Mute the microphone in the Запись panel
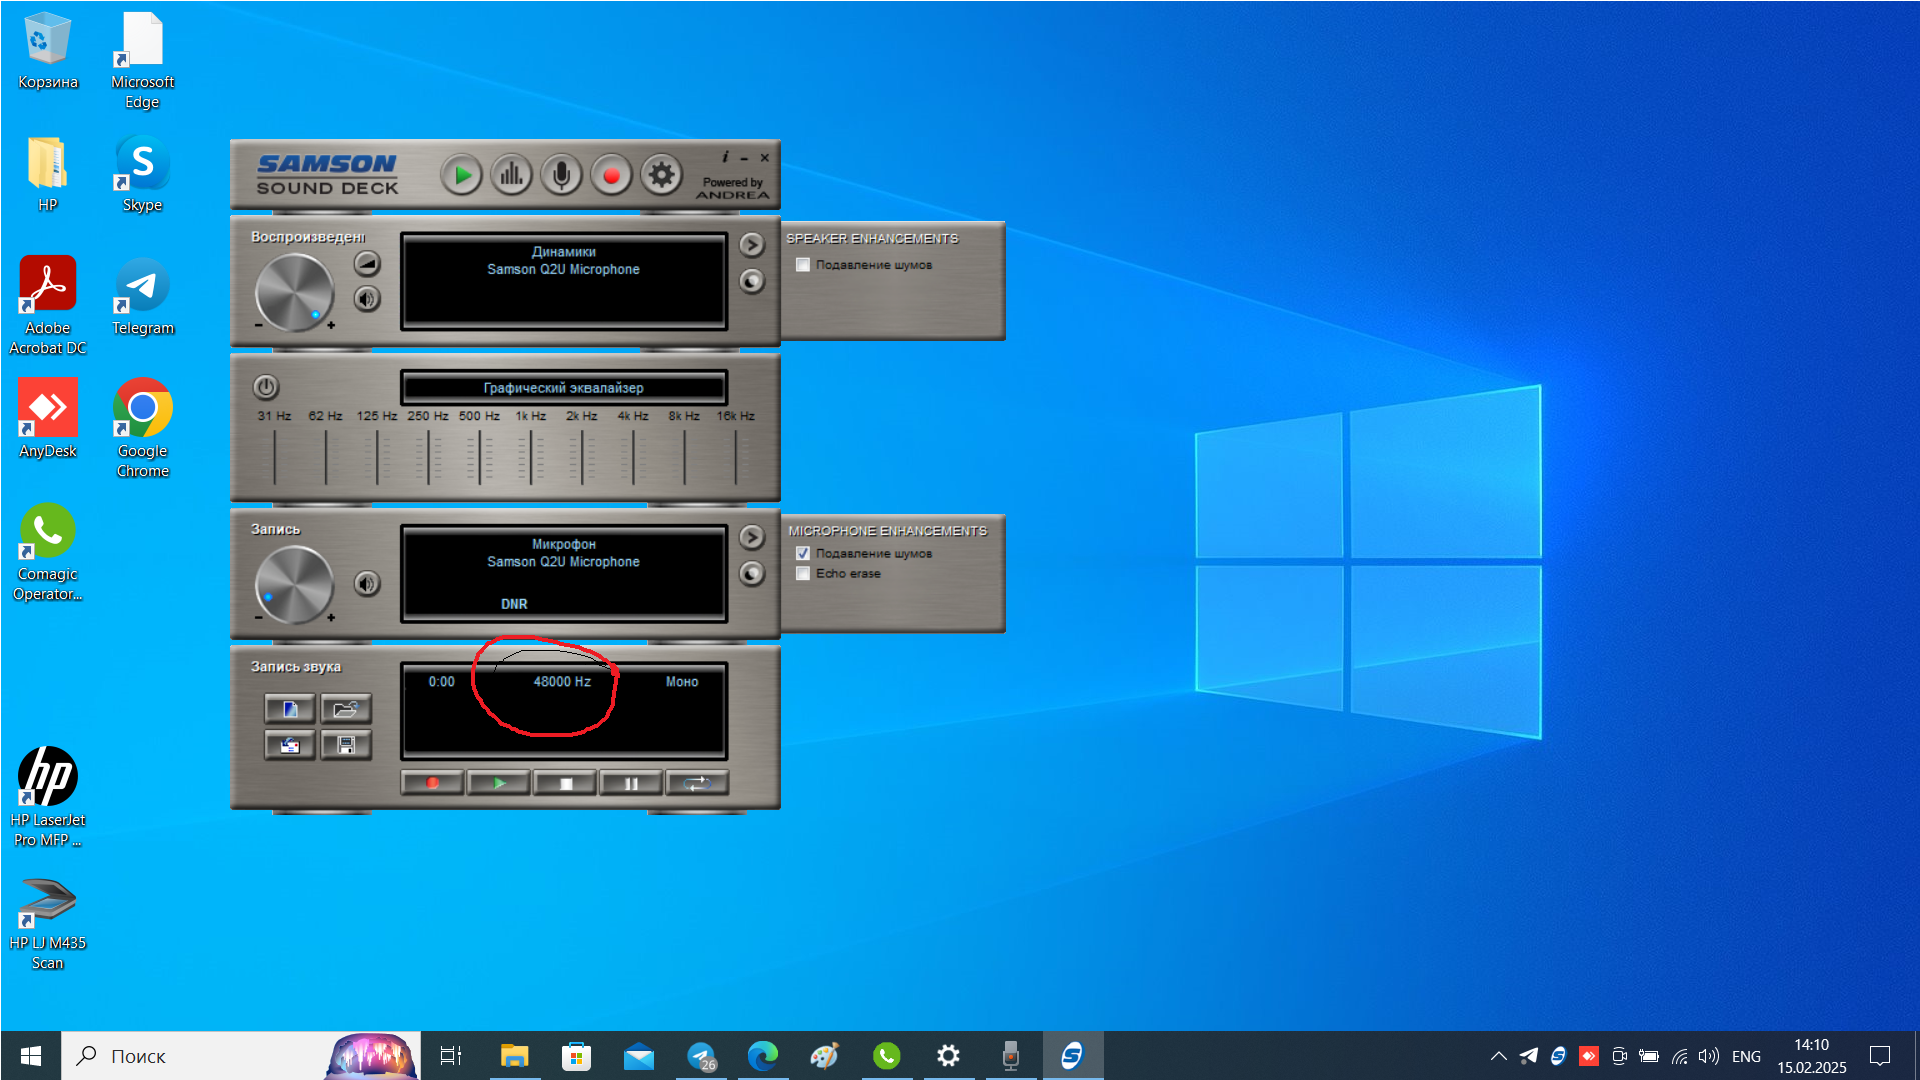Image resolution: width=1920 pixels, height=1080 pixels. tap(367, 583)
